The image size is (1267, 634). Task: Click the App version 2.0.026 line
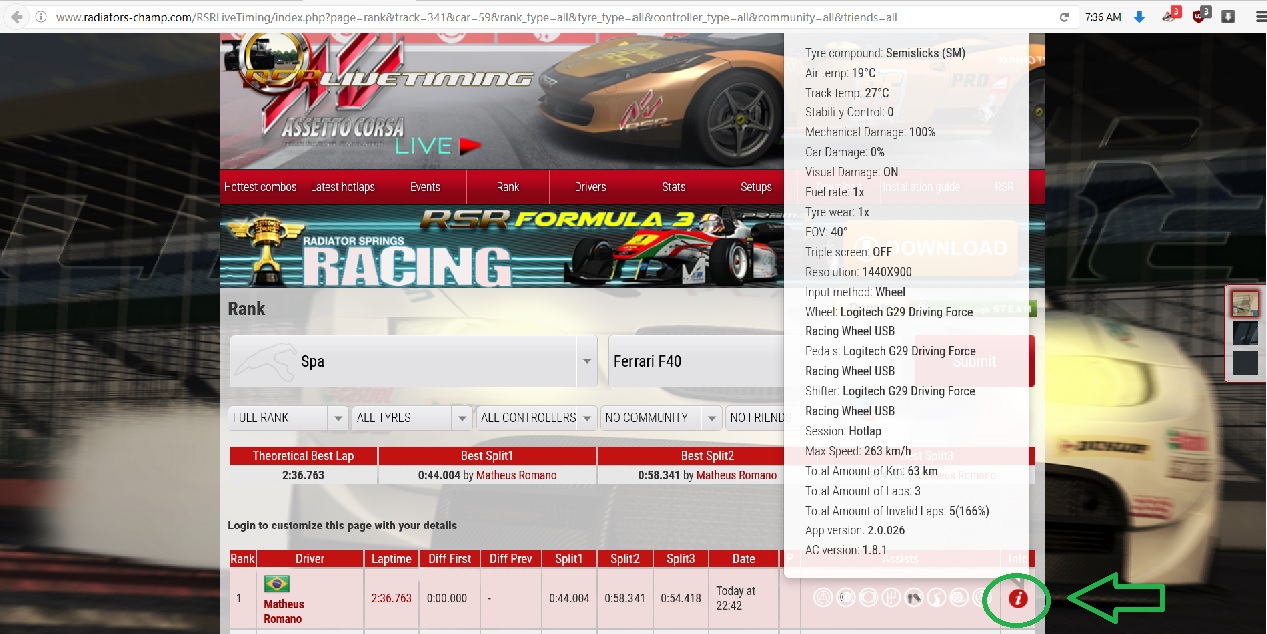tap(855, 530)
